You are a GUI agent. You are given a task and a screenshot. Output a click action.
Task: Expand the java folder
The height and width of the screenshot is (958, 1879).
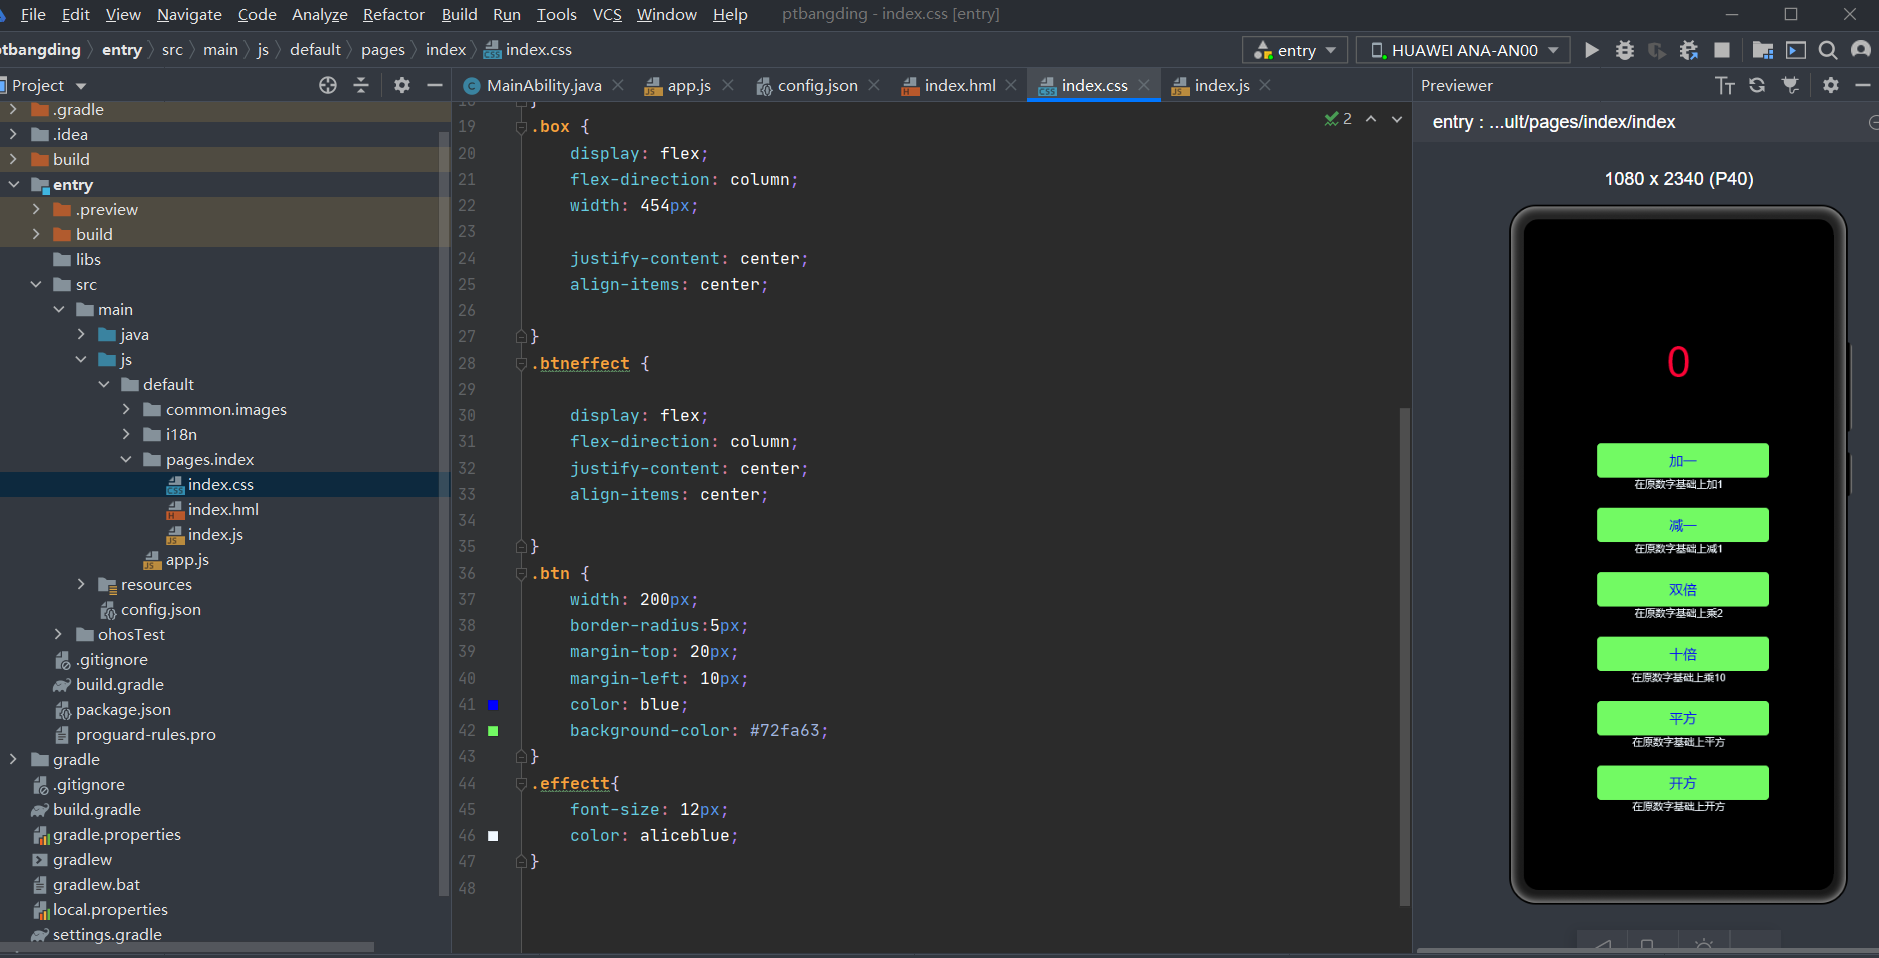(x=81, y=334)
